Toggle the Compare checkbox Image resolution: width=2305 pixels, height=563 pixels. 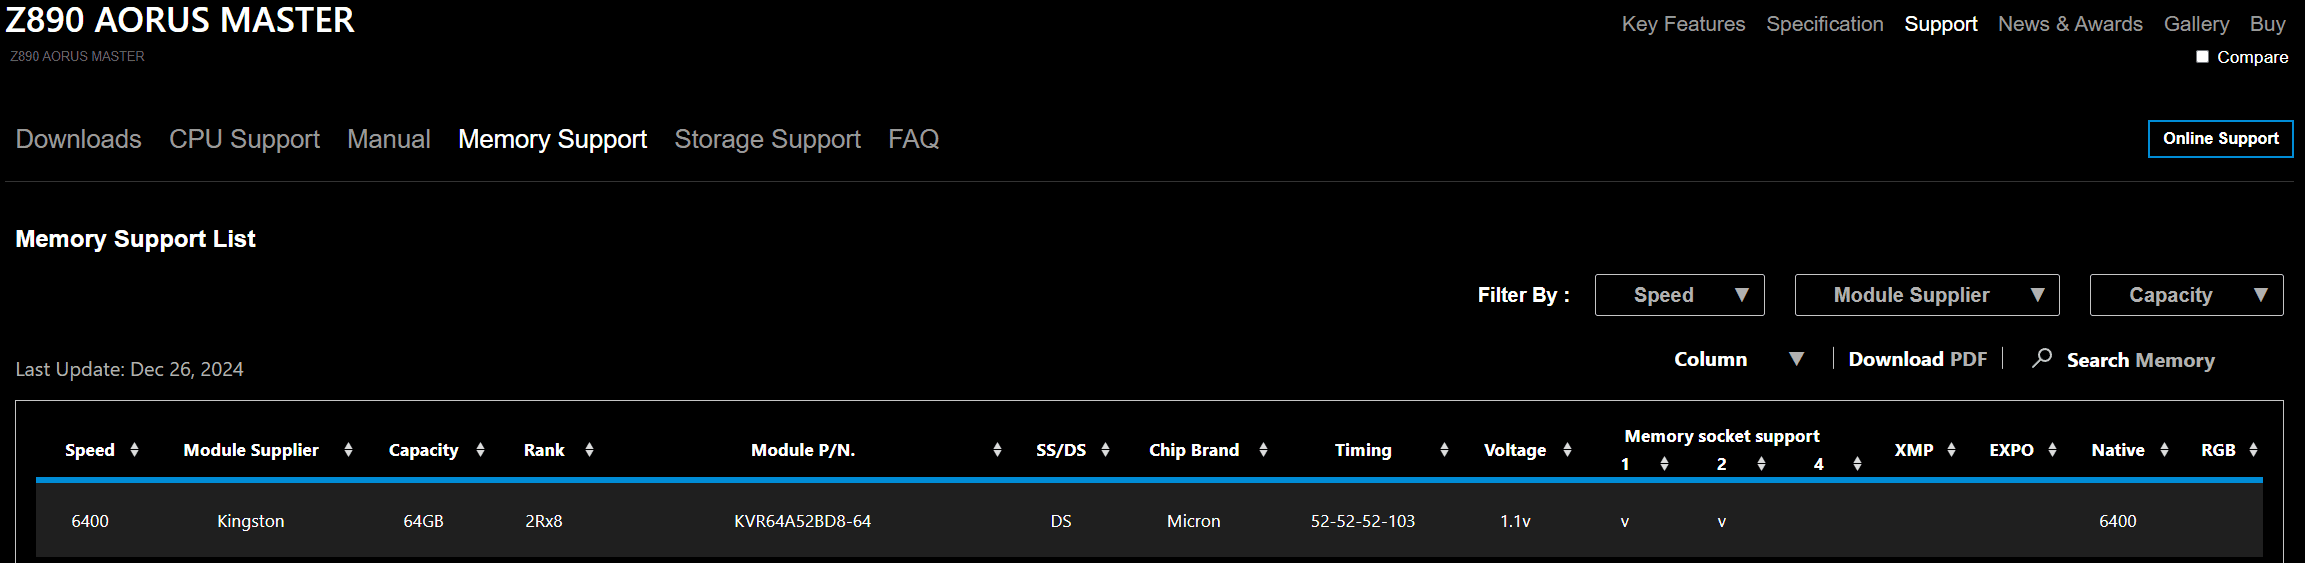coord(2202,57)
